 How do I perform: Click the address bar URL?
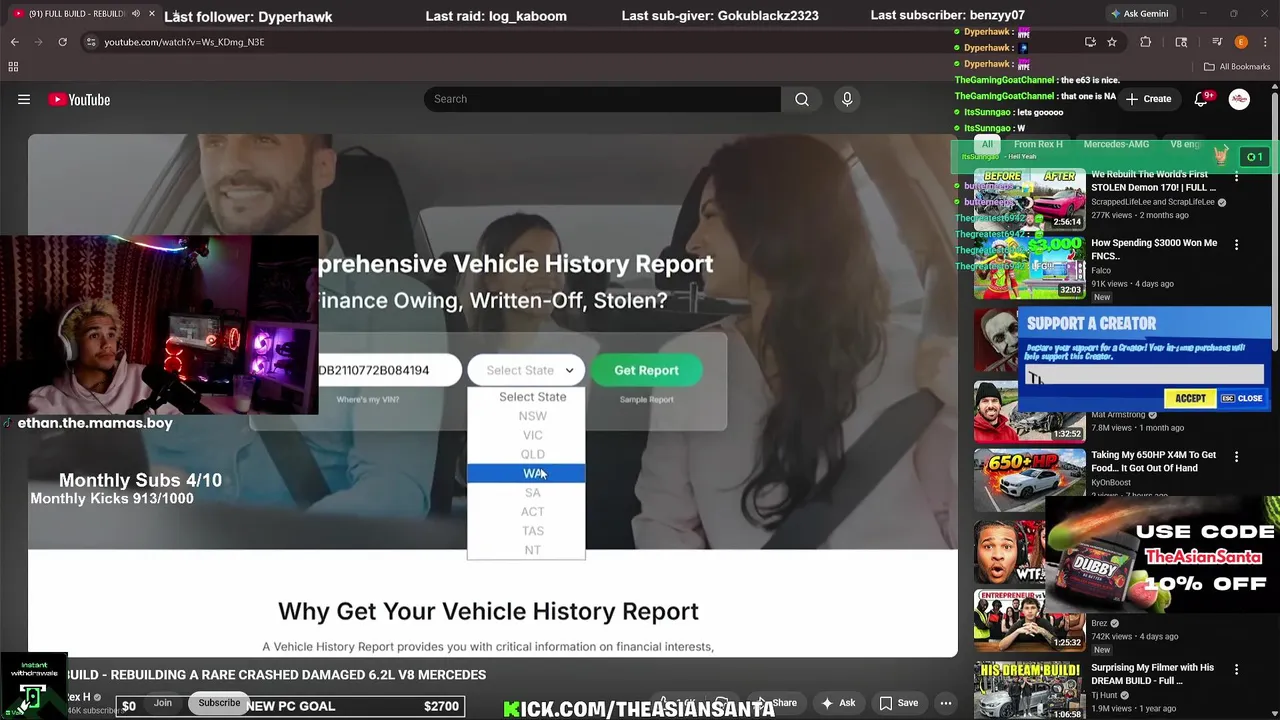pyautogui.click(x=184, y=42)
